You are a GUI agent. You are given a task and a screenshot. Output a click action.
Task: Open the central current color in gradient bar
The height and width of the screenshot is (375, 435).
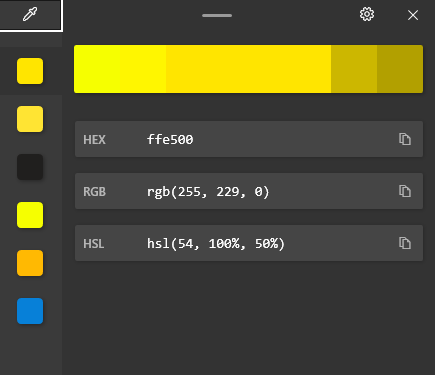(x=248, y=69)
